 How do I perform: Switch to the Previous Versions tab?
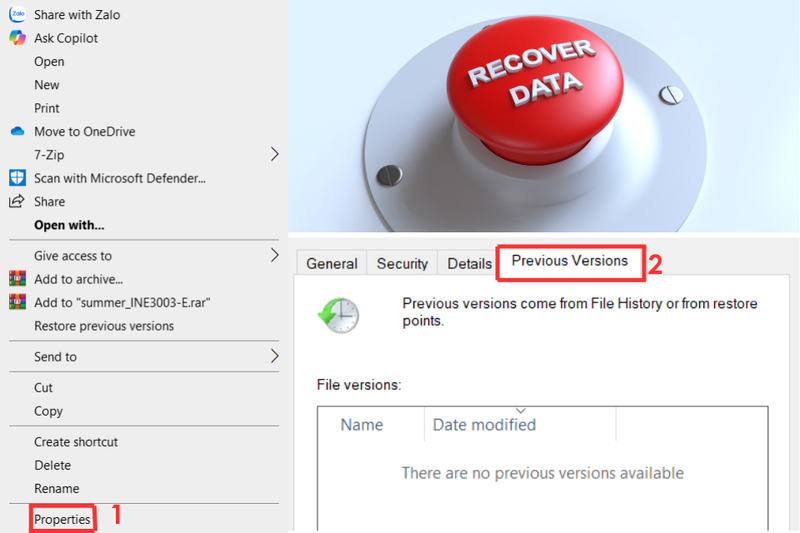pyautogui.click(x=569, y=261)
